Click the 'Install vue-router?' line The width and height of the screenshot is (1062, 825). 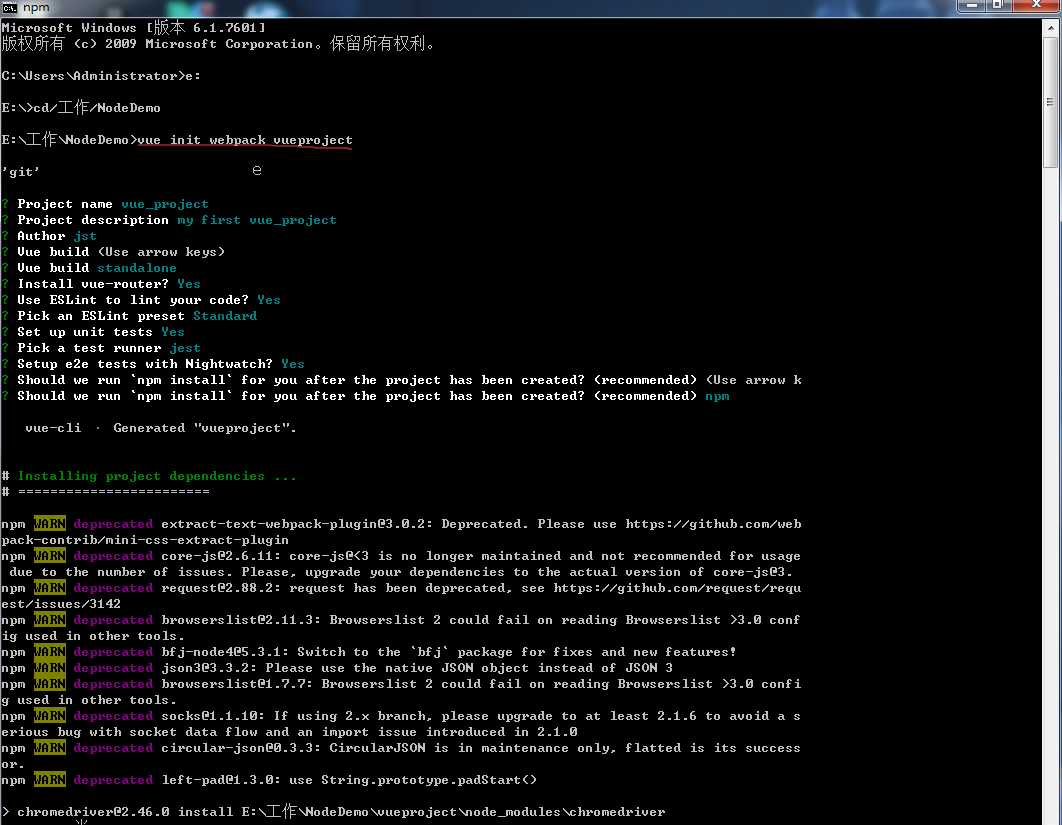click(101, 284)
